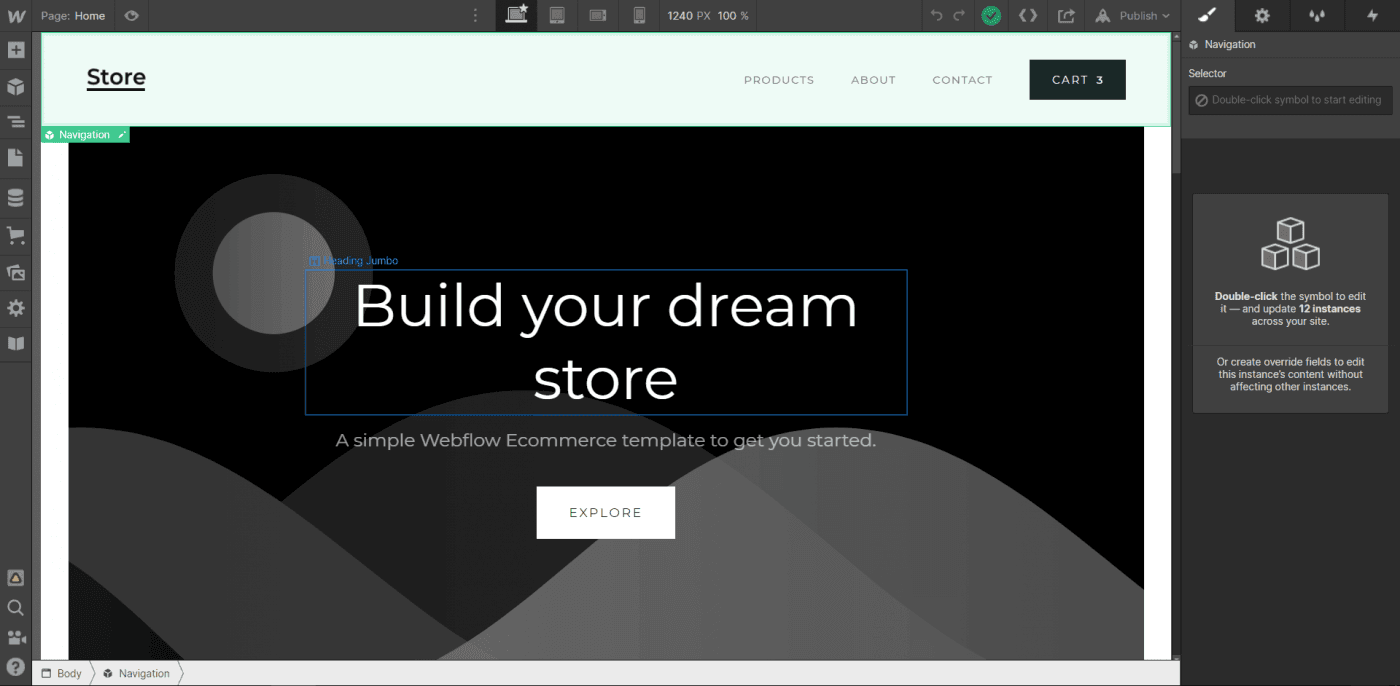The width and height of the screenshot is (1400, 686).
Task: Open the CMS Collections database panel
Action: click(x=16, y=198)
